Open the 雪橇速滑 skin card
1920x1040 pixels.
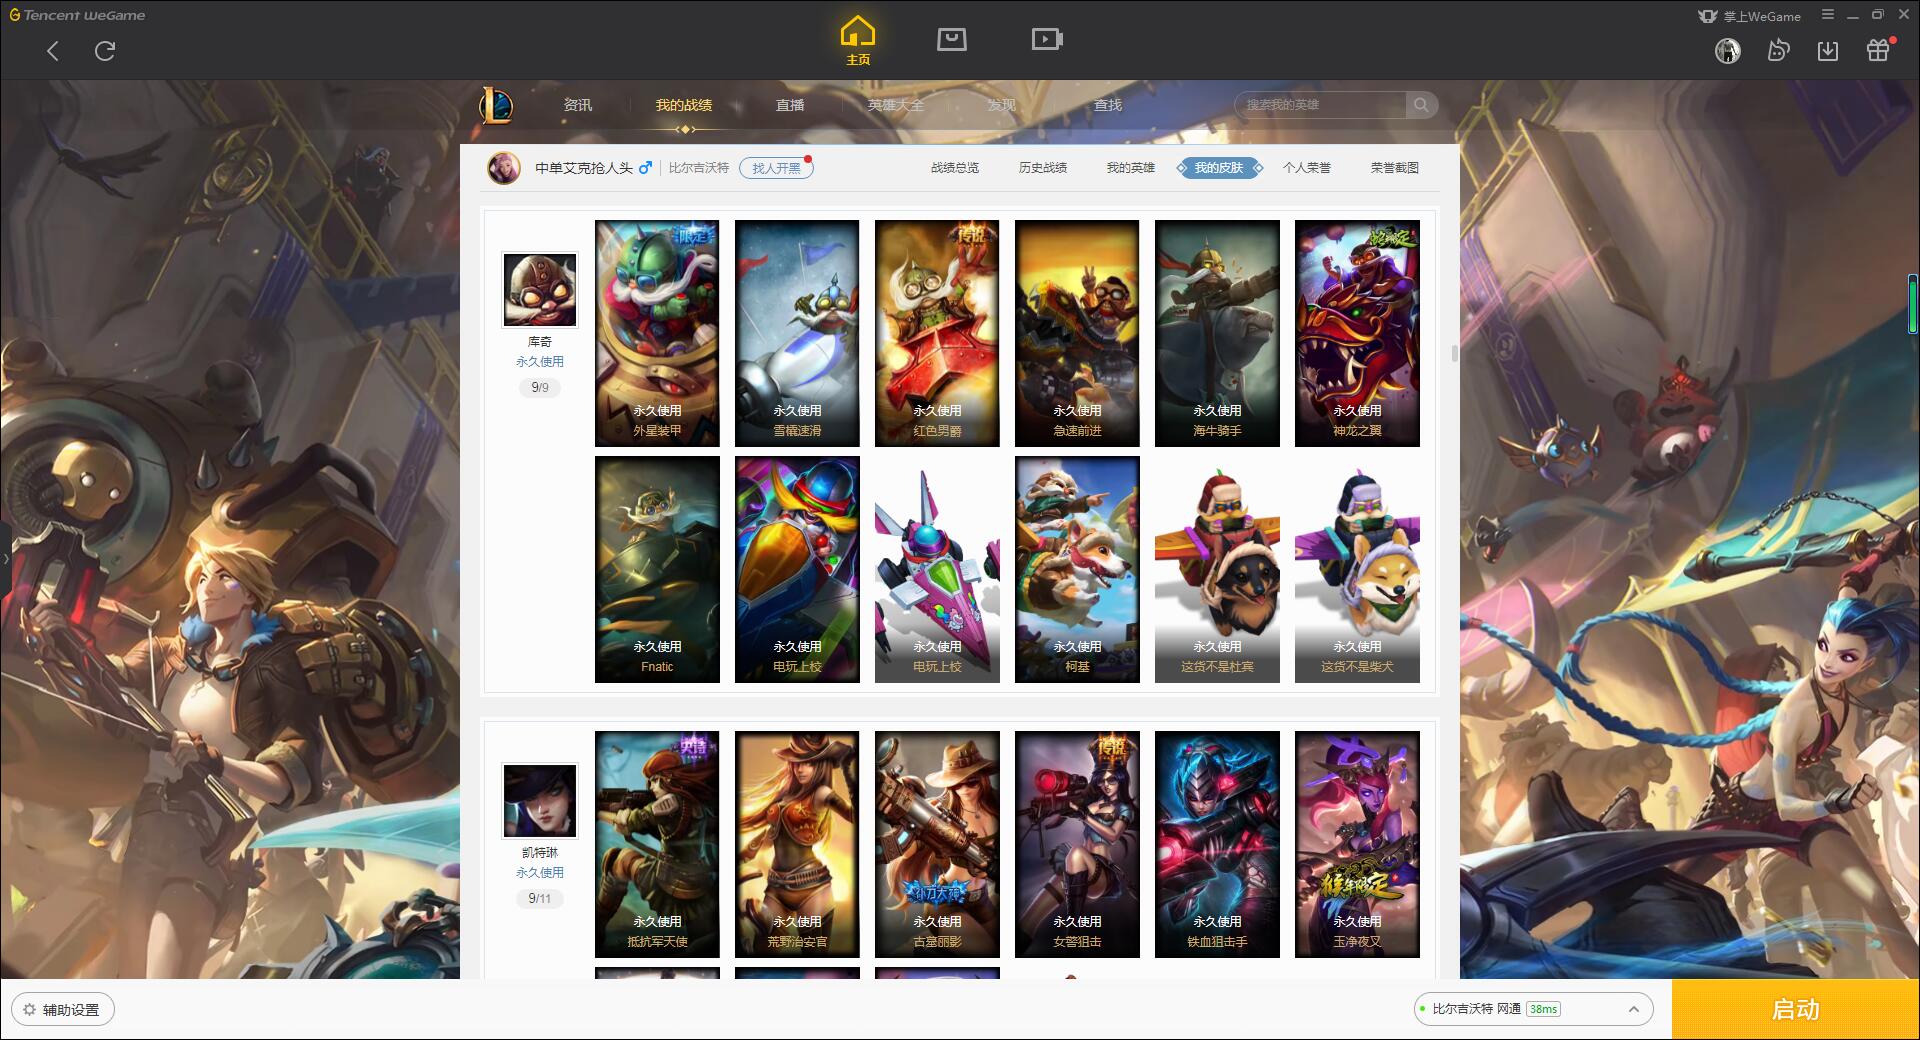pos(797,333)
